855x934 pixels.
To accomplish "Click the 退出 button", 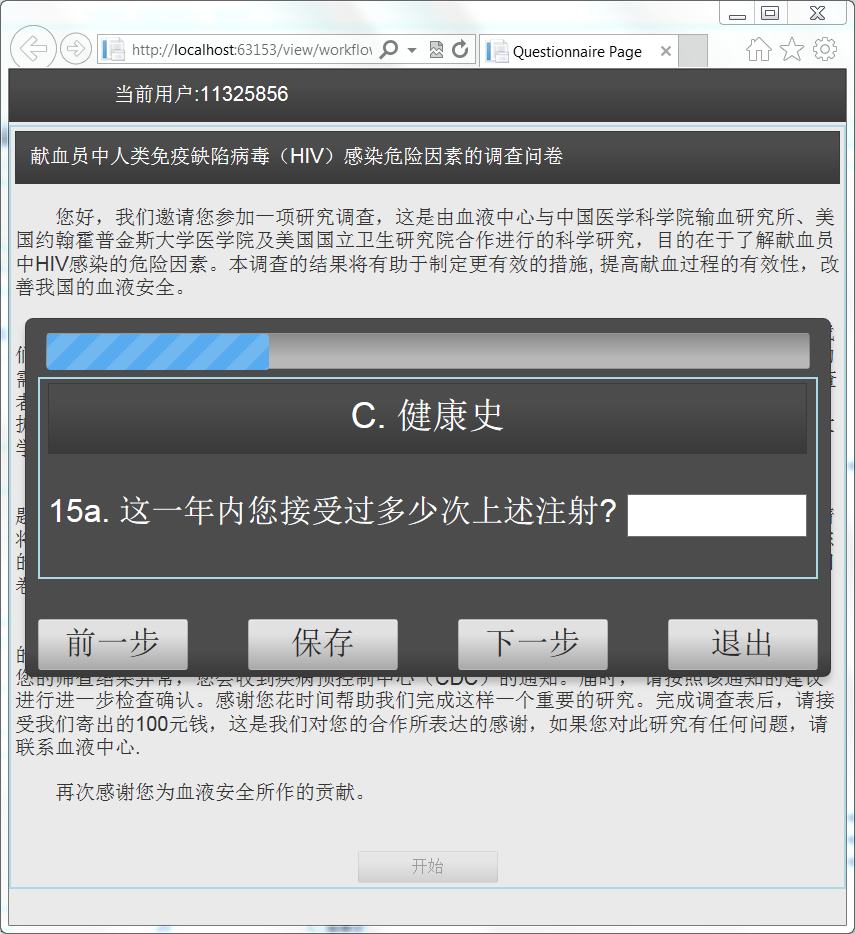I will [742, 644].
